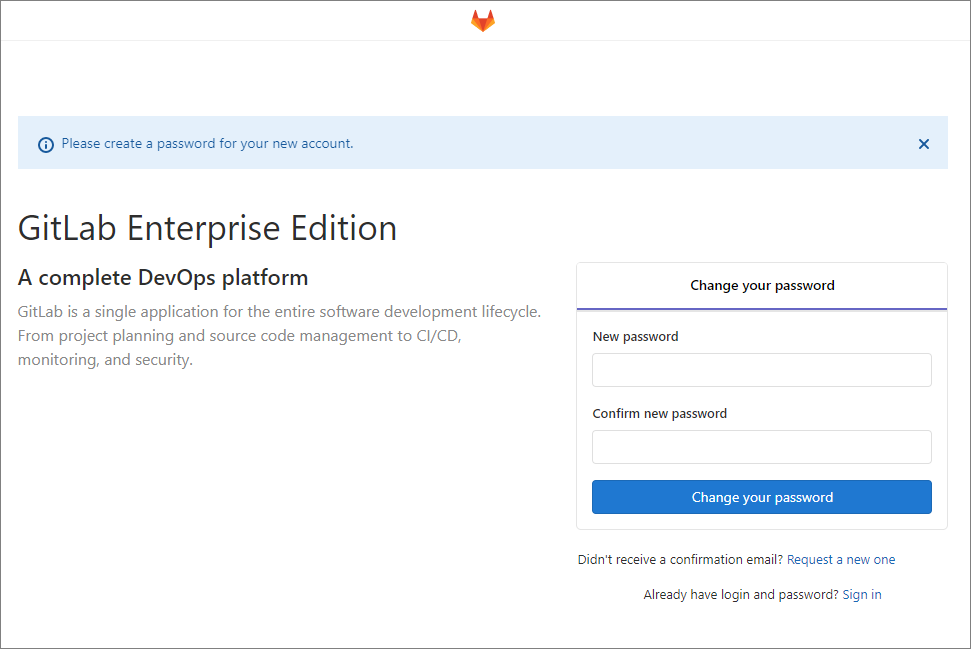This screenshot has height=649, width=971.
Task: Follow the Sign in link
Action: click(862, 595)
